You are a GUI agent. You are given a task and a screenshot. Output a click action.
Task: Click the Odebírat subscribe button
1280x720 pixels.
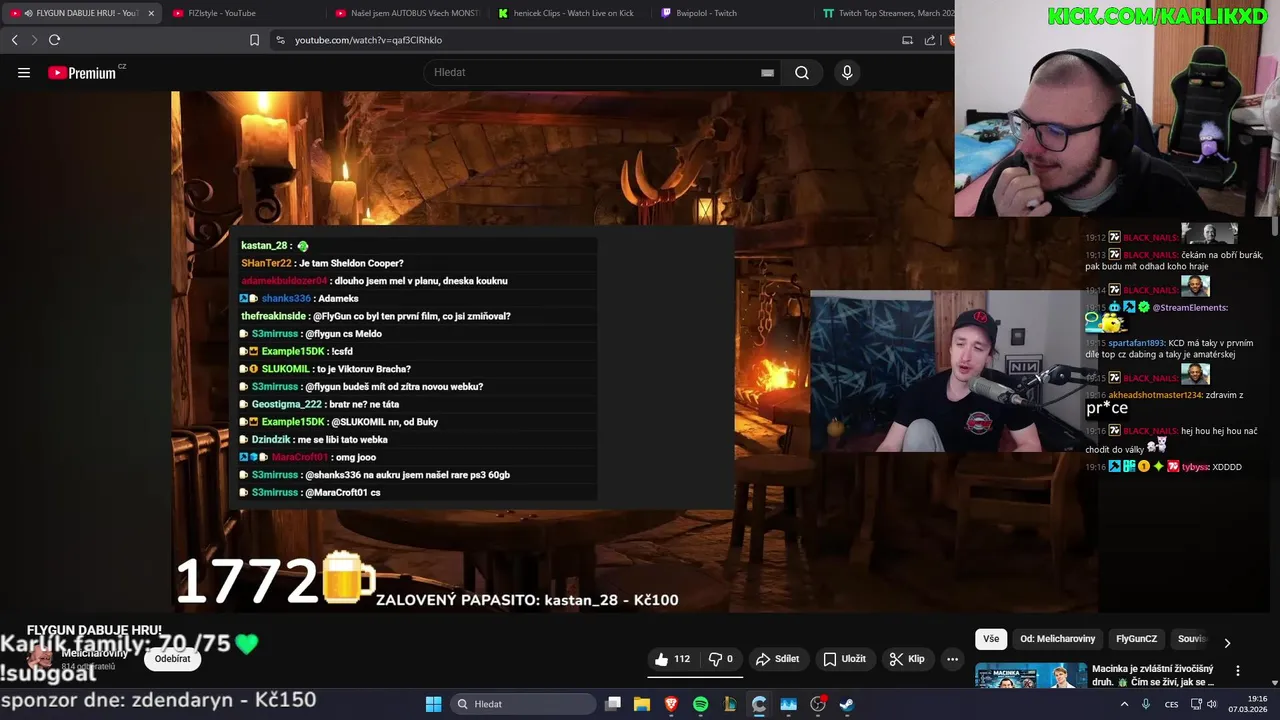point(172,659)
